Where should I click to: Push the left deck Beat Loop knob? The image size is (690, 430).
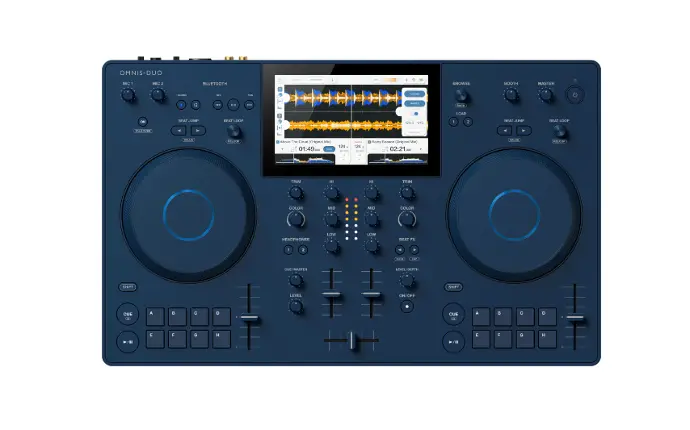[234, 131]
